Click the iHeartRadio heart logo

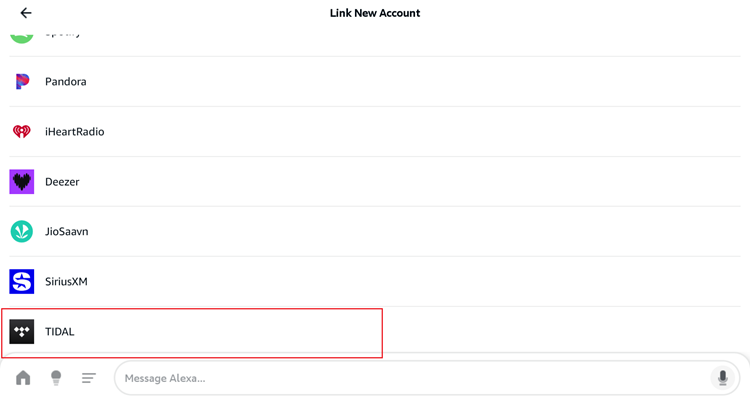[22, 132]
